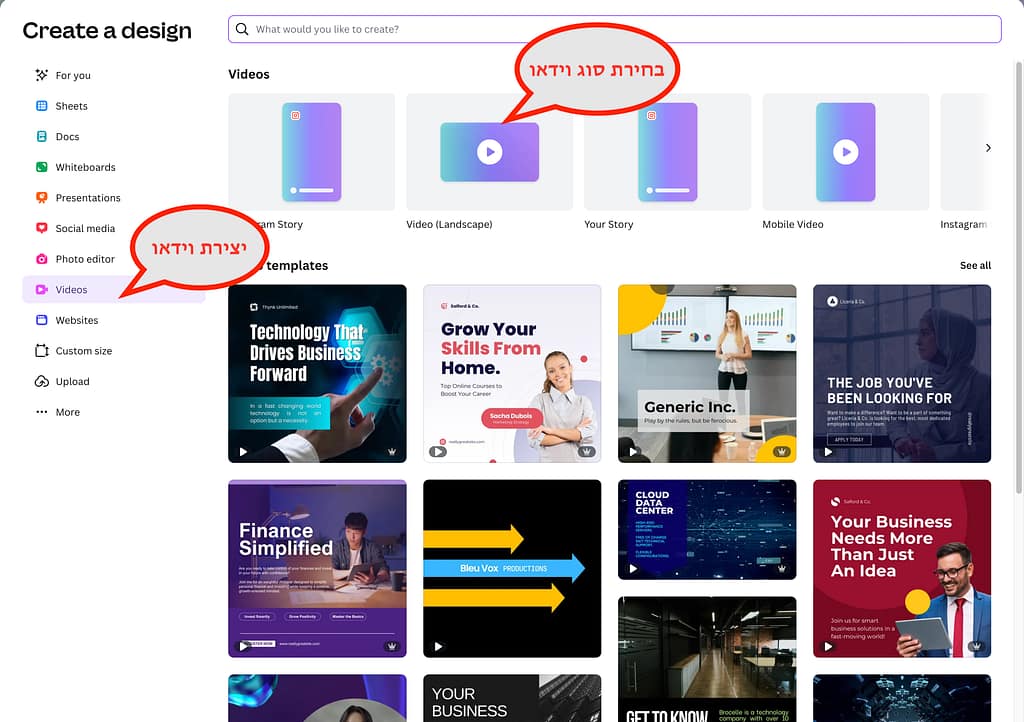Open Whiteboards from the sidebar
The image size is (1024, 722).
point(42,167)
